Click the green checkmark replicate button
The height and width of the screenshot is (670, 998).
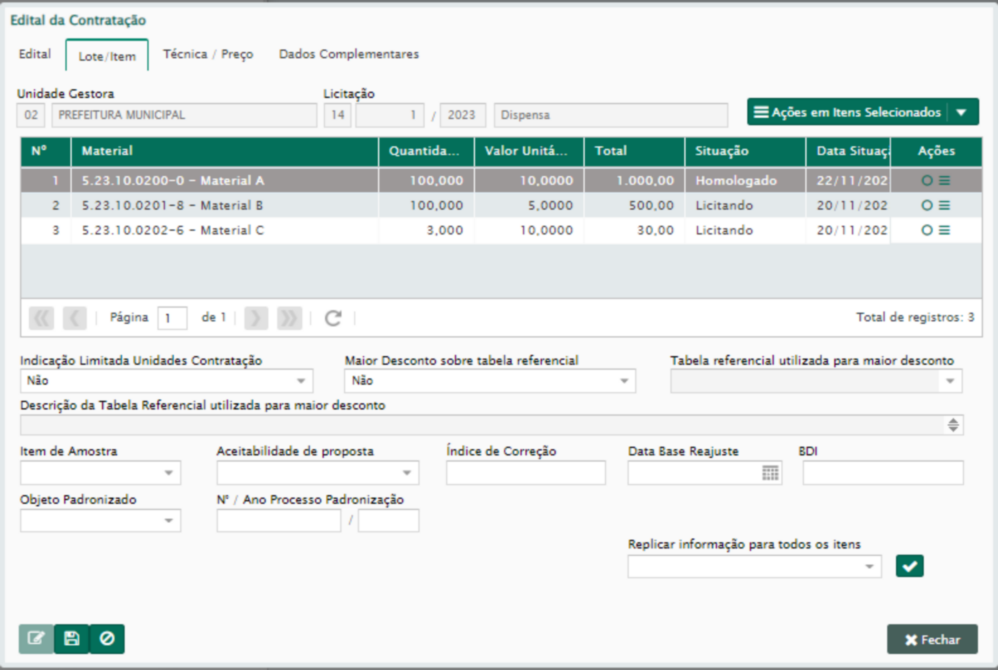tap(910, 566)
